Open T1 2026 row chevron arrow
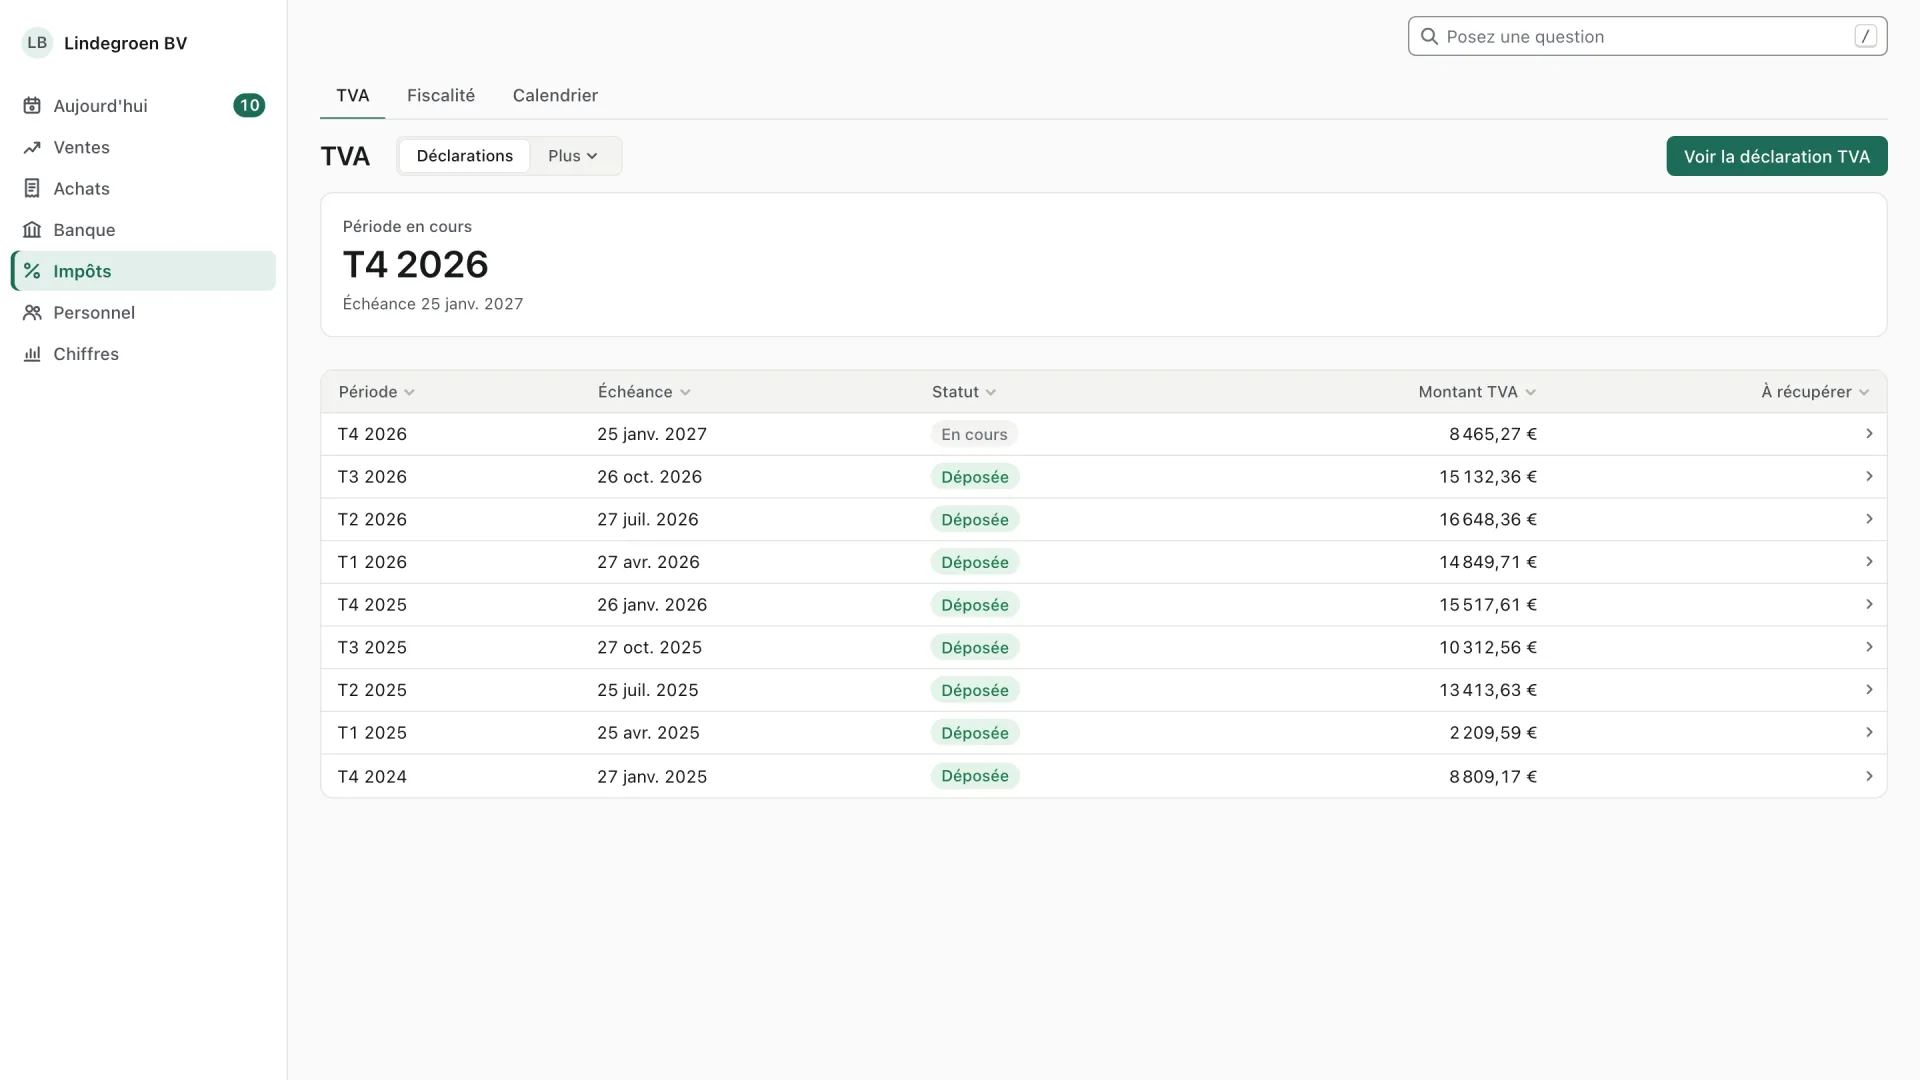 (1868, 562)
